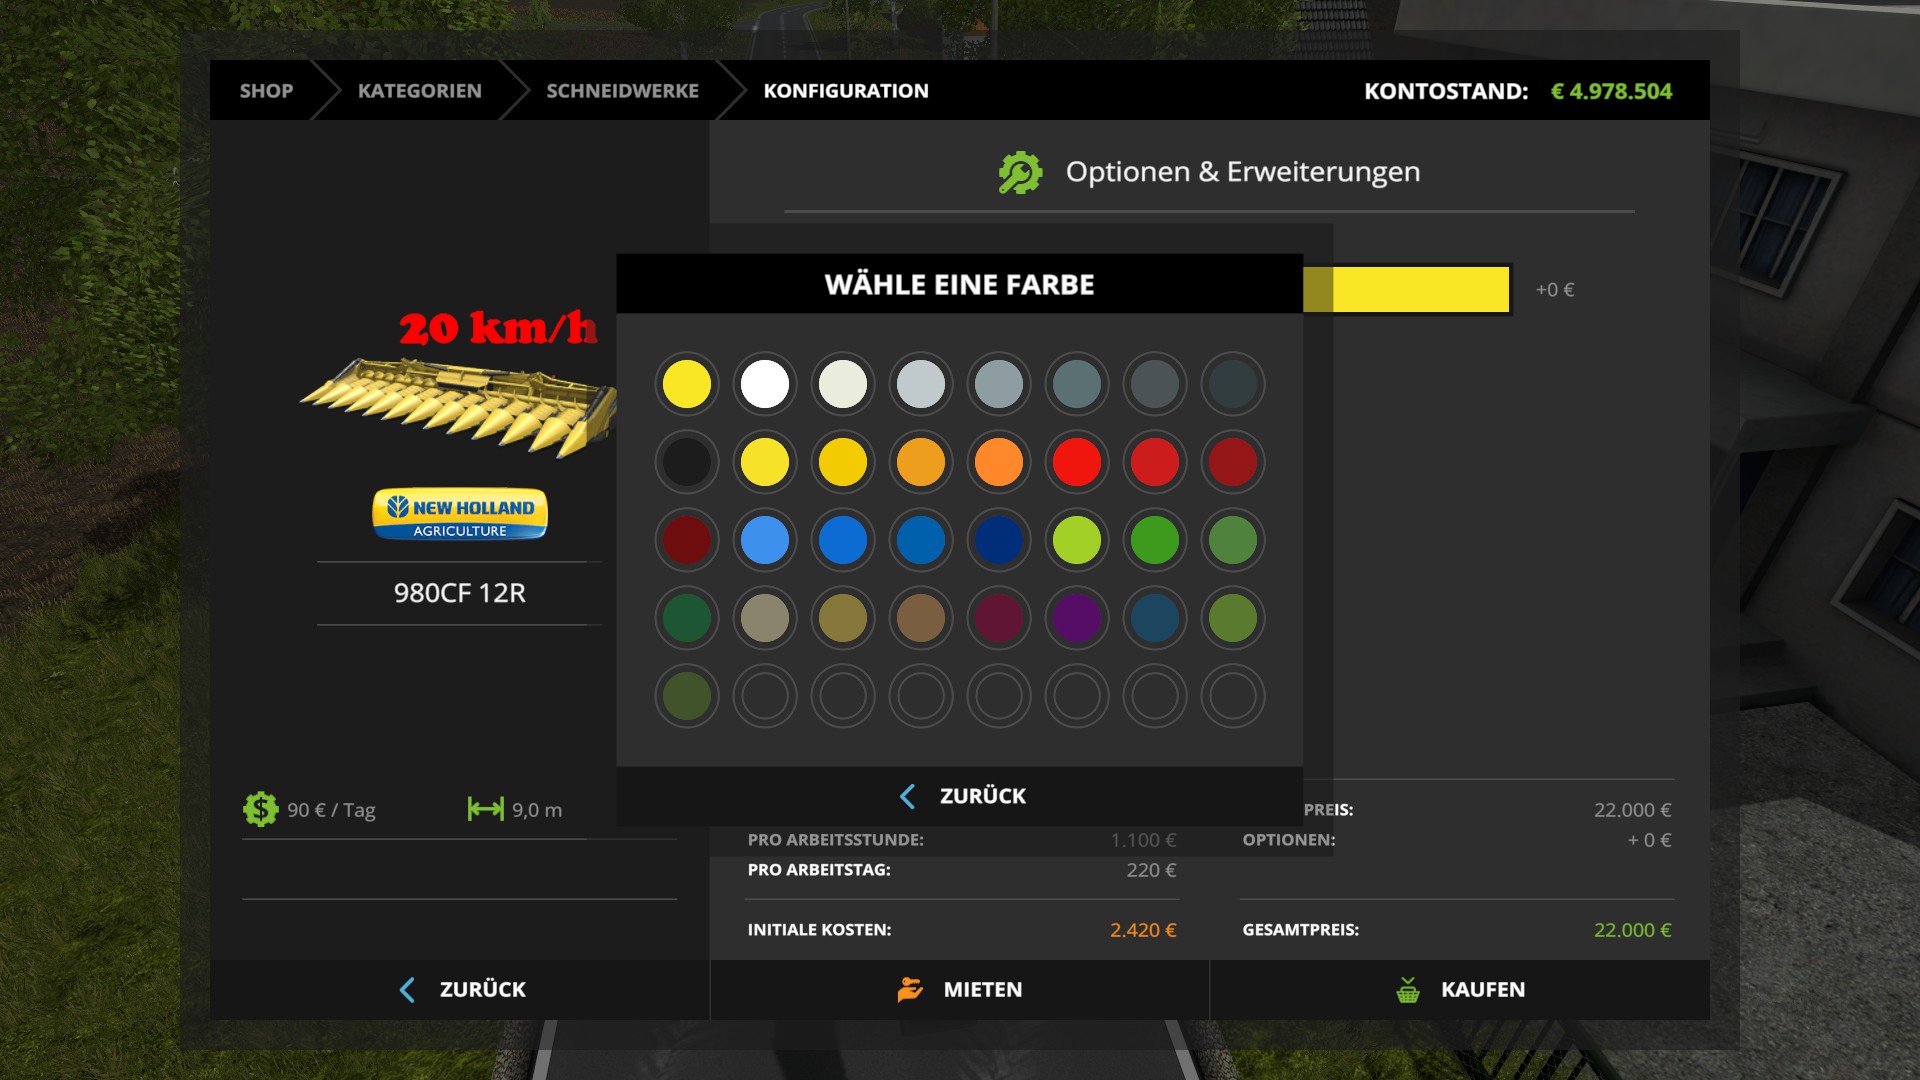The image size is (1920, 1080).
Task: Select the light gray swatch in the top row
Action: click(x=921, y=384)
